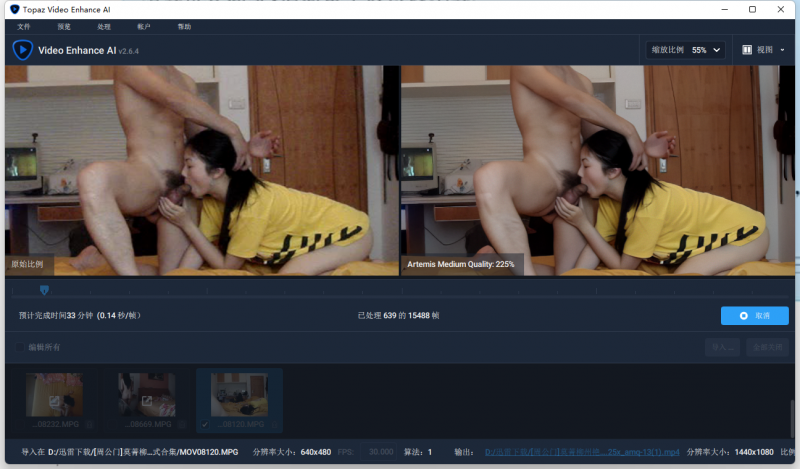
Task: Uncheck the checkbox on 08120.MPG thumbnail
Action: point(205,424)
